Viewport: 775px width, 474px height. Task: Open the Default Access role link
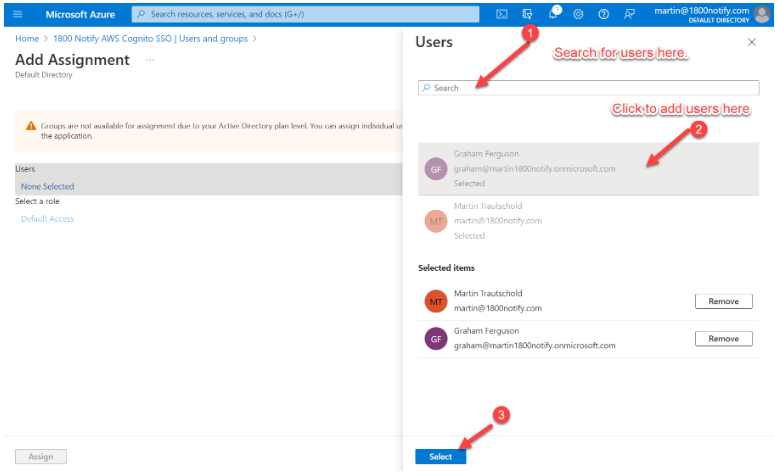click(47, 219)
